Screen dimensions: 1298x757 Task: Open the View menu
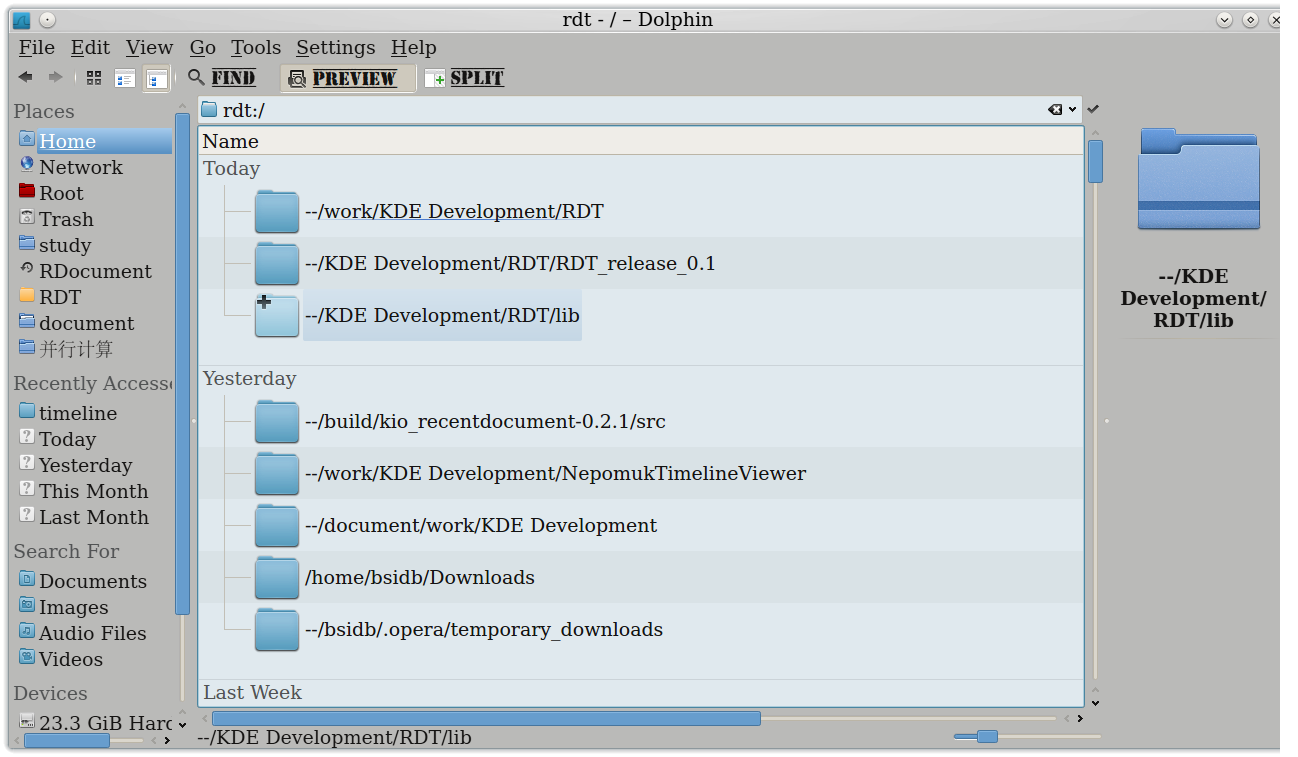click(149, 48)
